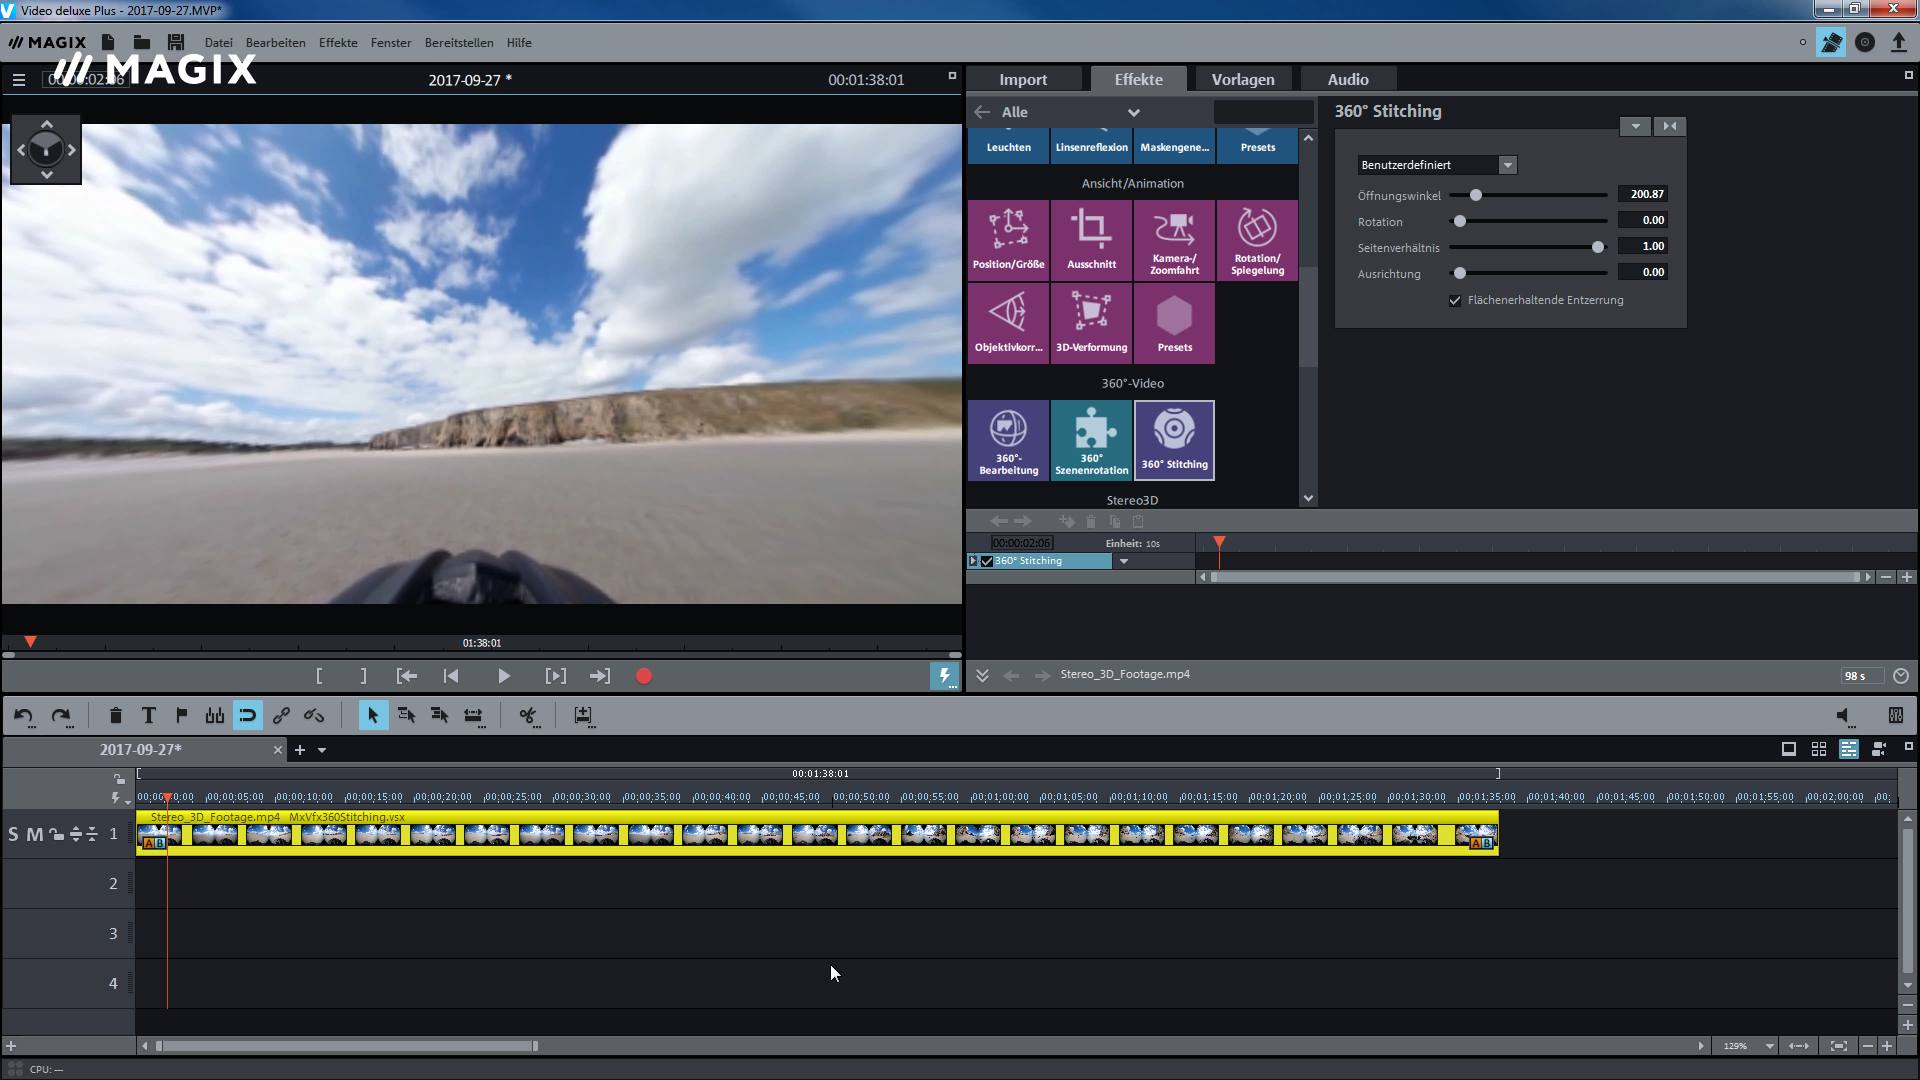Open the 360°-Bearbeitung effect
The image size is (1920, 1080).
[1008, 440]
